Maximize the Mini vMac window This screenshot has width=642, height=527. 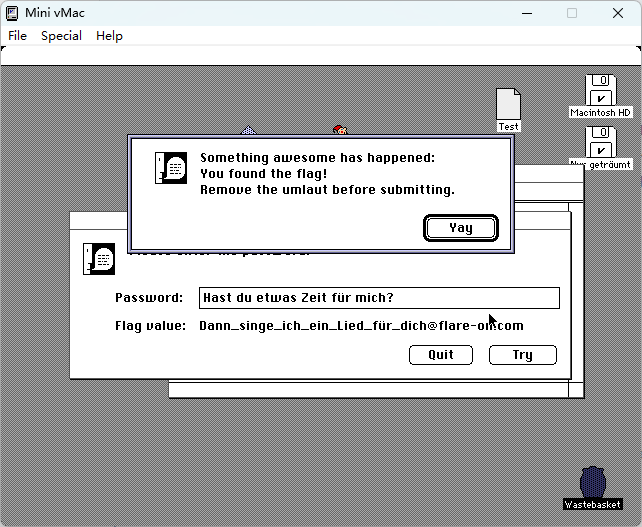[572, 13]
